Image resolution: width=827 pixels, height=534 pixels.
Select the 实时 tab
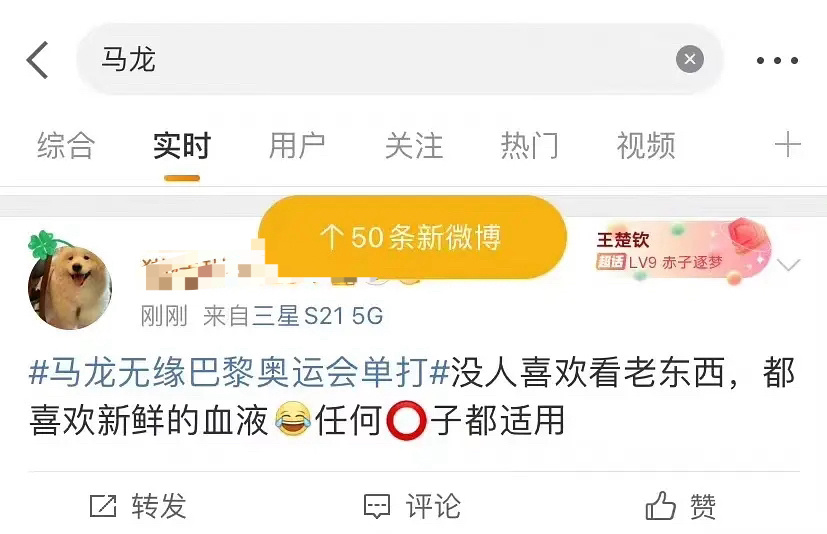click(182, 146)
